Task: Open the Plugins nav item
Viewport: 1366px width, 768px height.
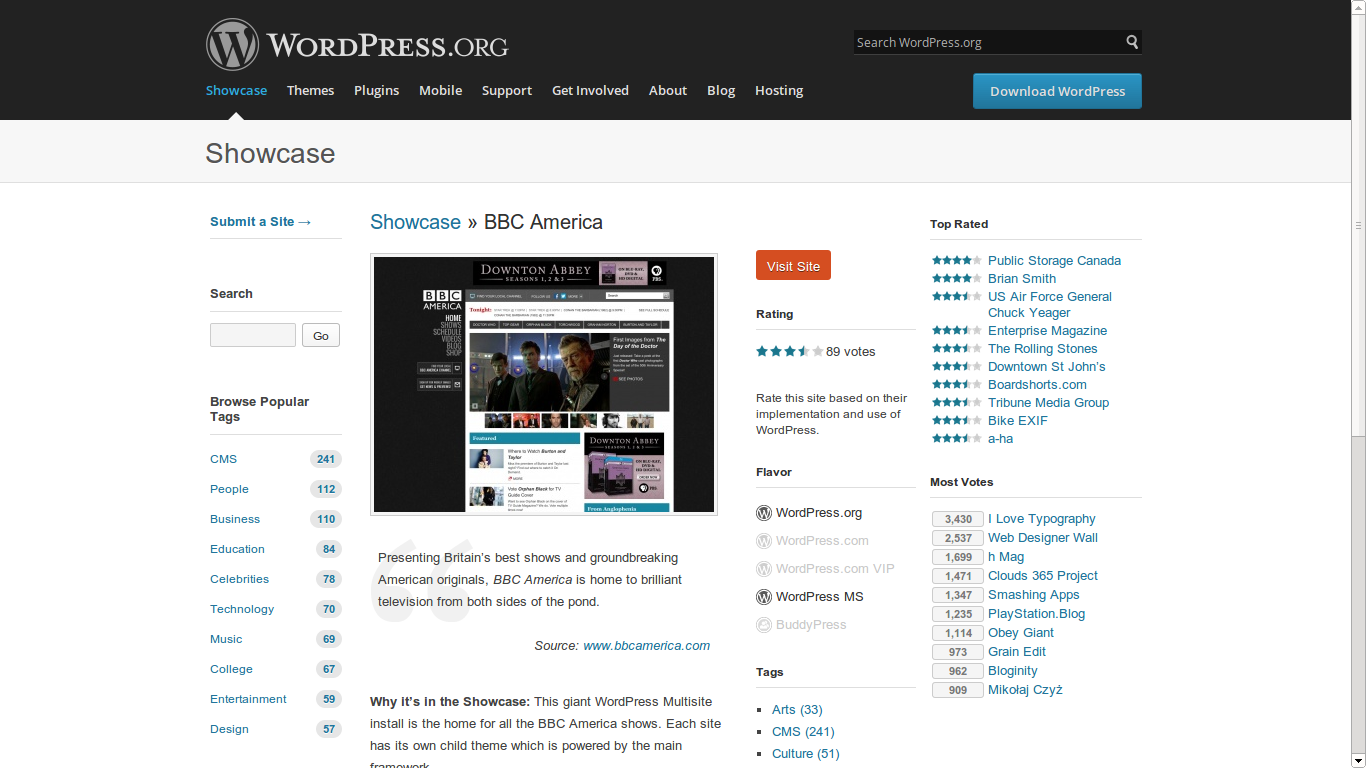Action: [376, 90]
